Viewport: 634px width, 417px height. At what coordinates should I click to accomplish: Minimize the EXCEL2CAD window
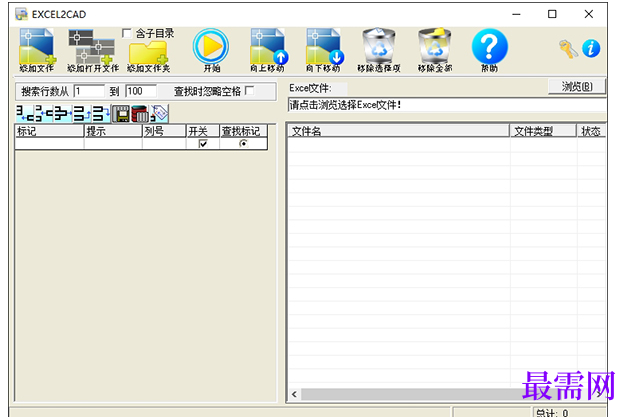point(516,14)
